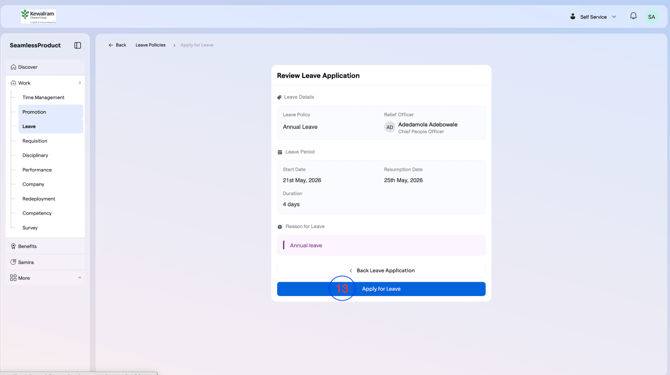Click the Leave Period calendar icon
This screenshot has width=670, height=375.
(x=280, y=152)
